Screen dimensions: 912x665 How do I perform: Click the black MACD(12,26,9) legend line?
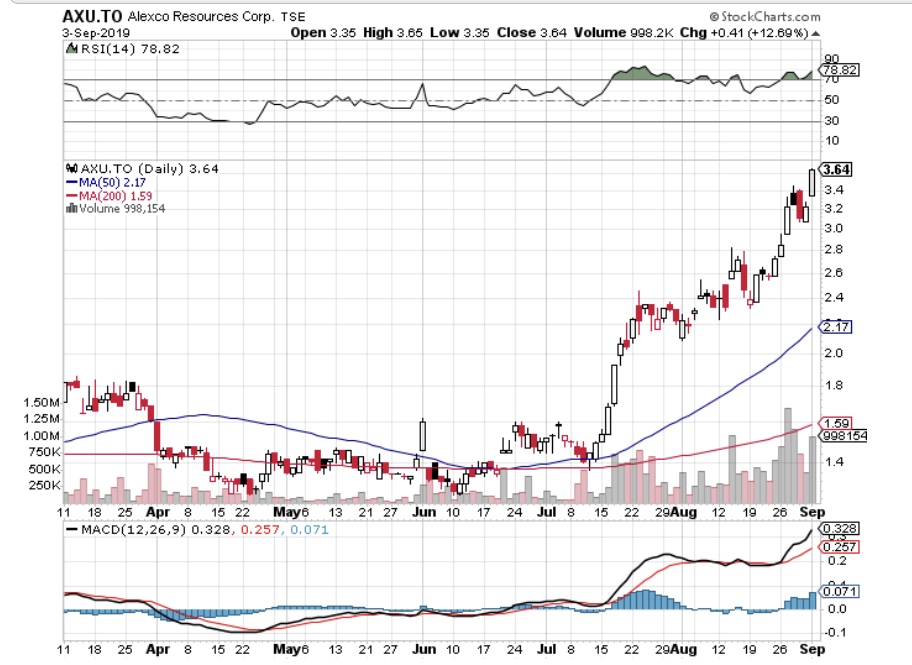click(72, 529)
